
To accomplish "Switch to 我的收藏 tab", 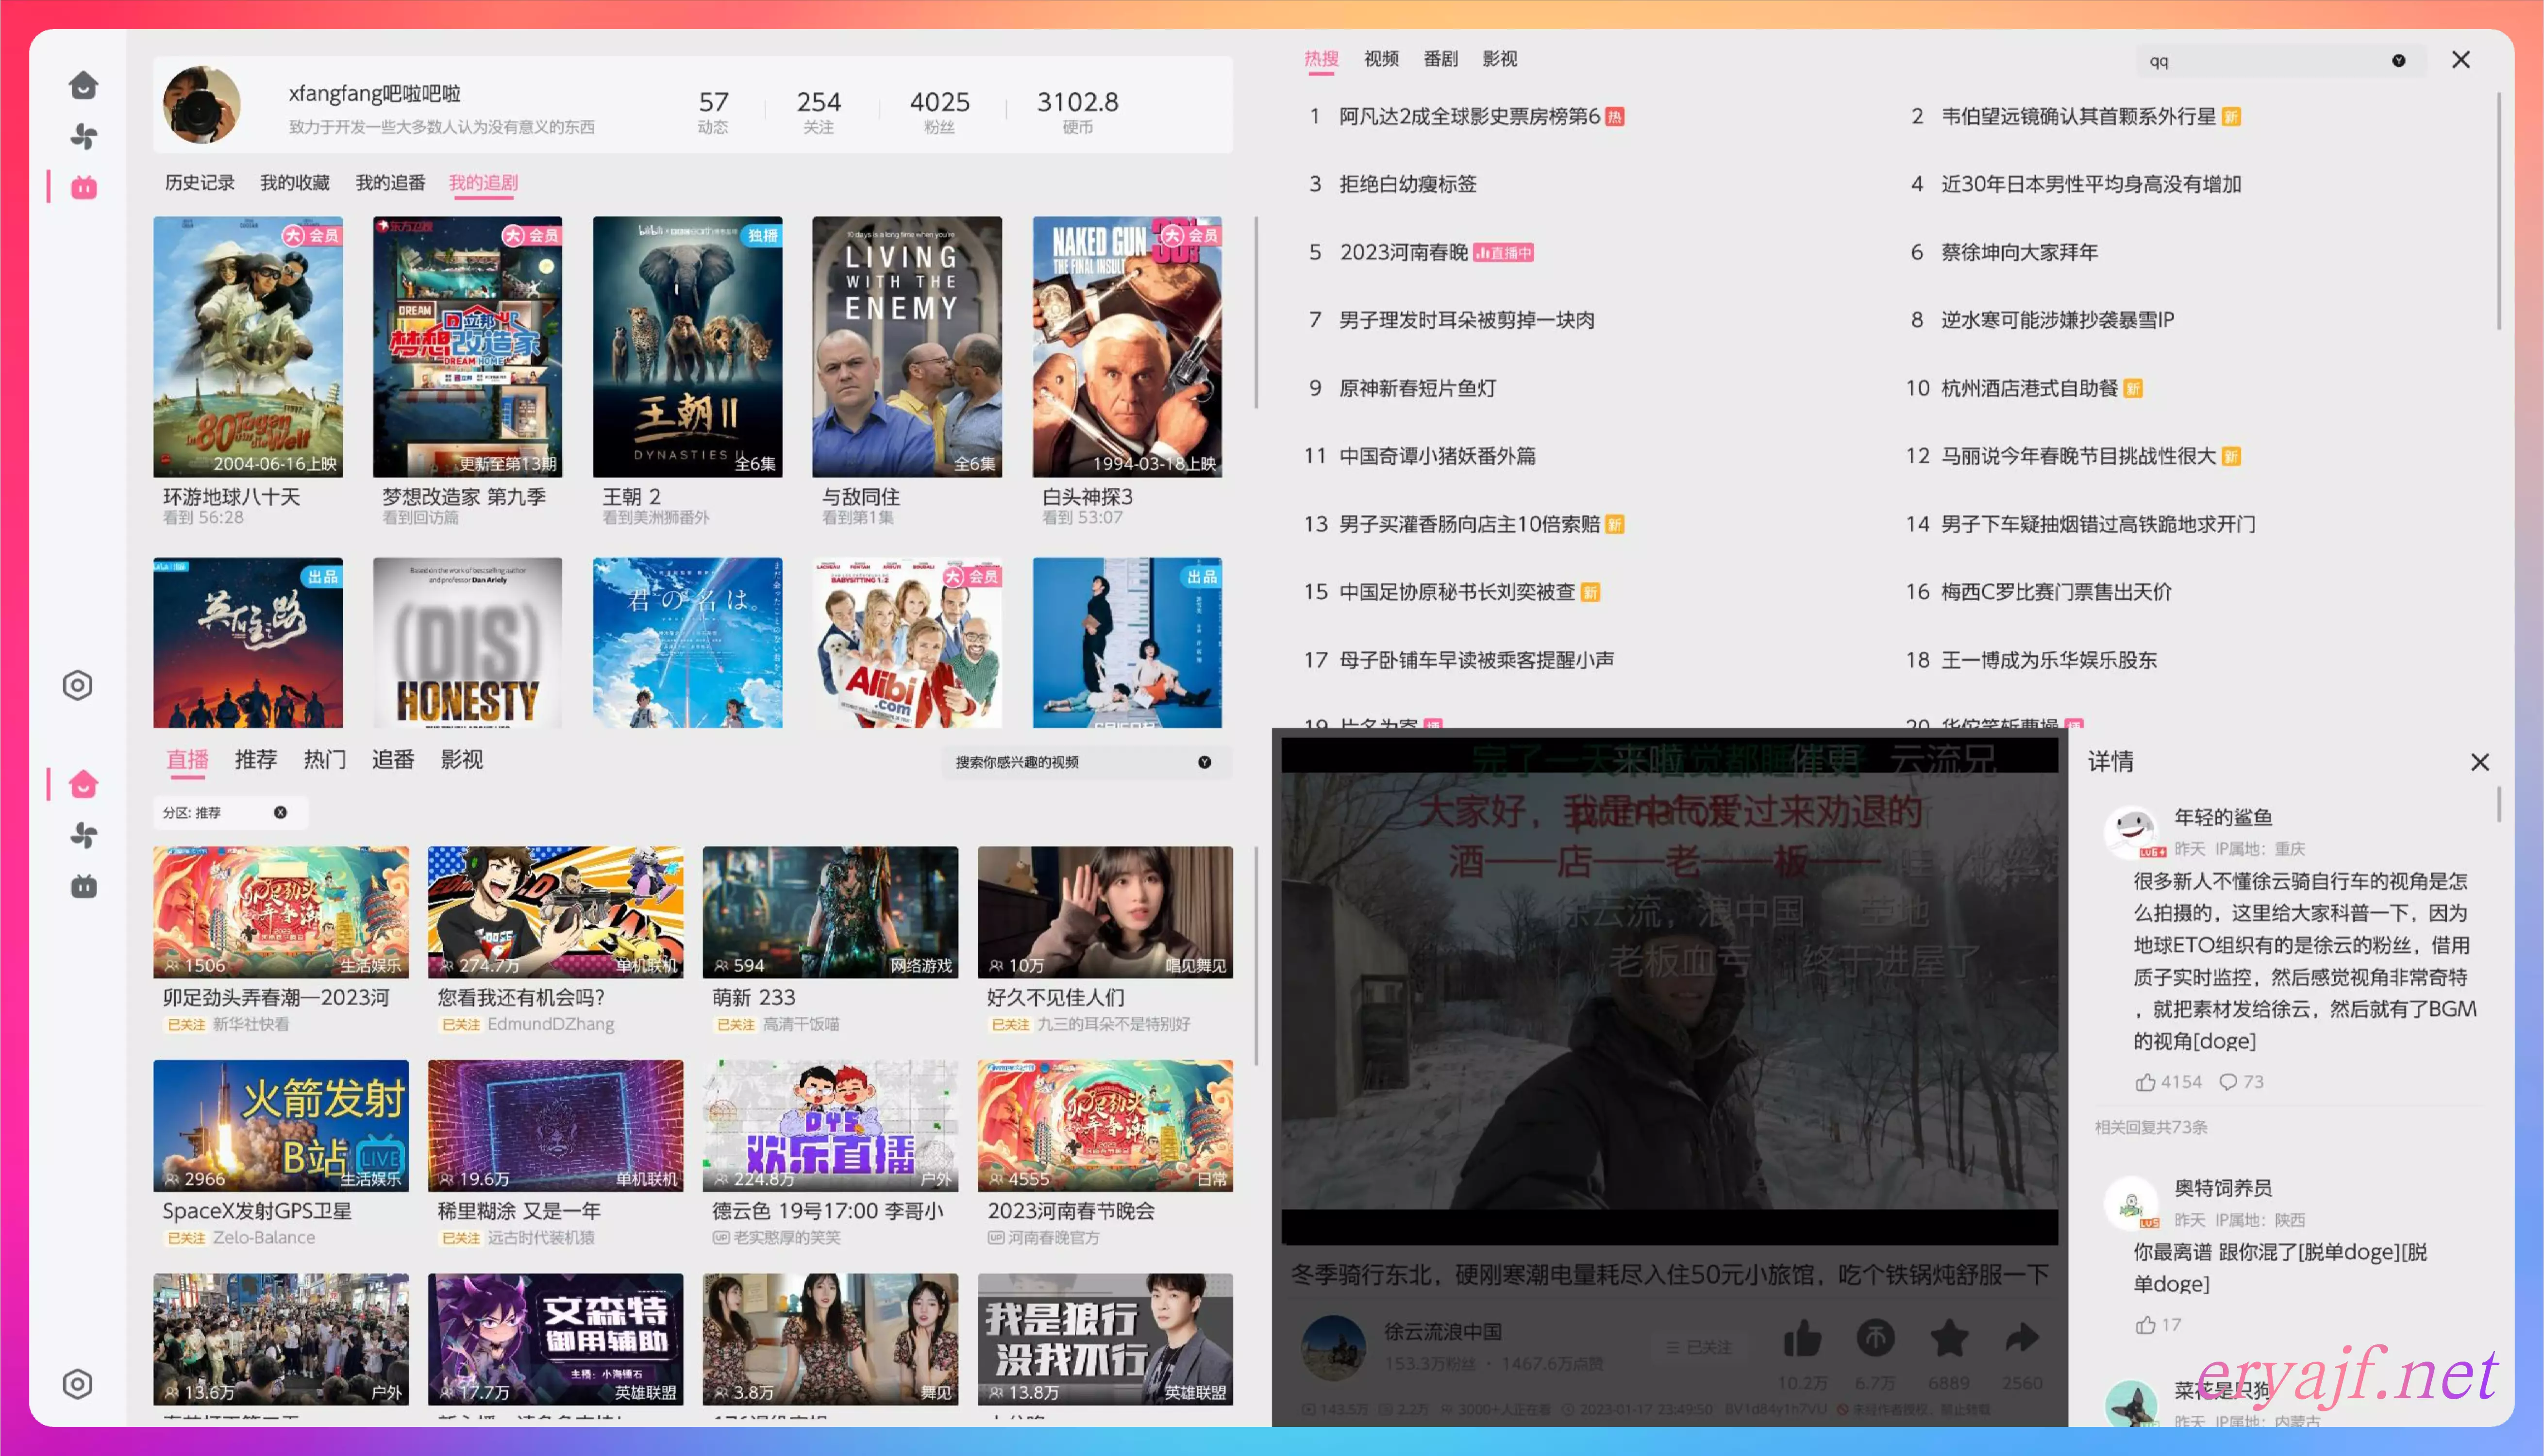I will [x=295, y=183].
